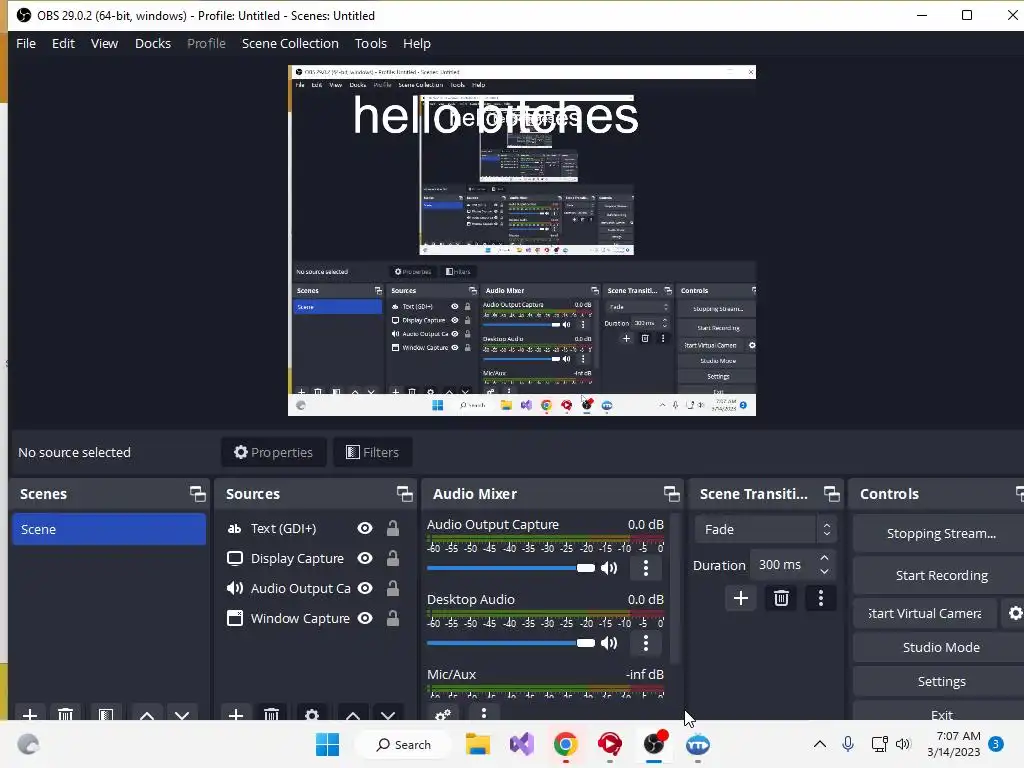Image resolution: width=1024 pixels, height=768 pixels.
Task: Hide the Display Capture source
Action: pos(365,558)
